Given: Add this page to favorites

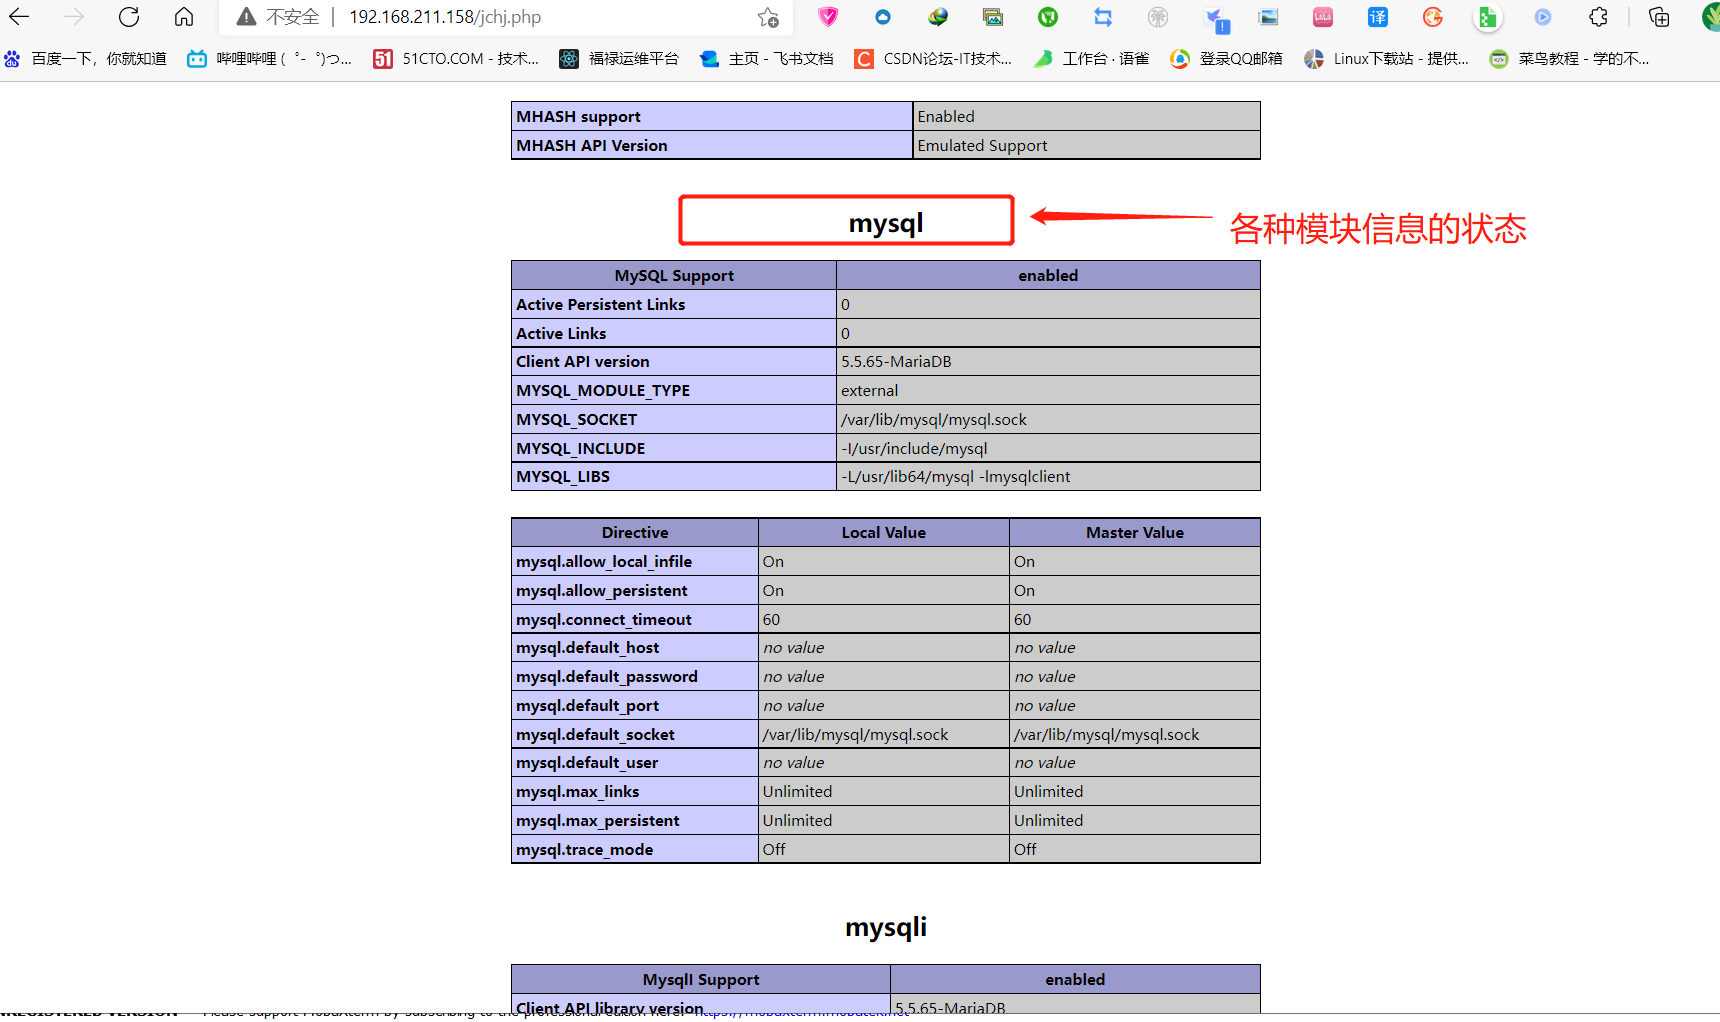Looking at the screenshot, I should 768,17.
